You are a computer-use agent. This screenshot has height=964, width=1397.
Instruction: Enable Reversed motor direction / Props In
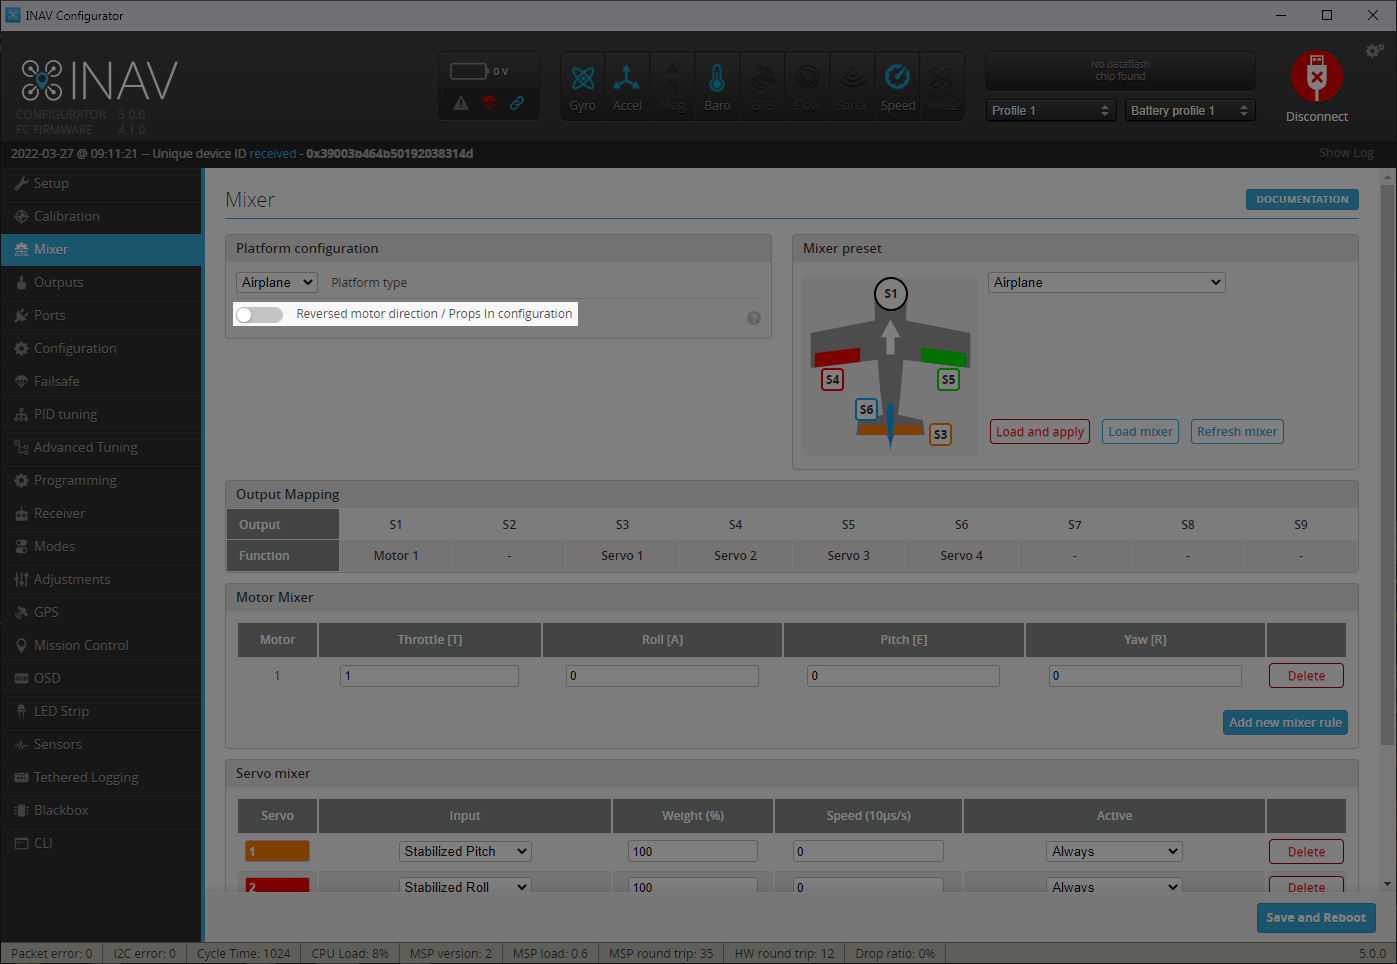[x=258, y=314]
